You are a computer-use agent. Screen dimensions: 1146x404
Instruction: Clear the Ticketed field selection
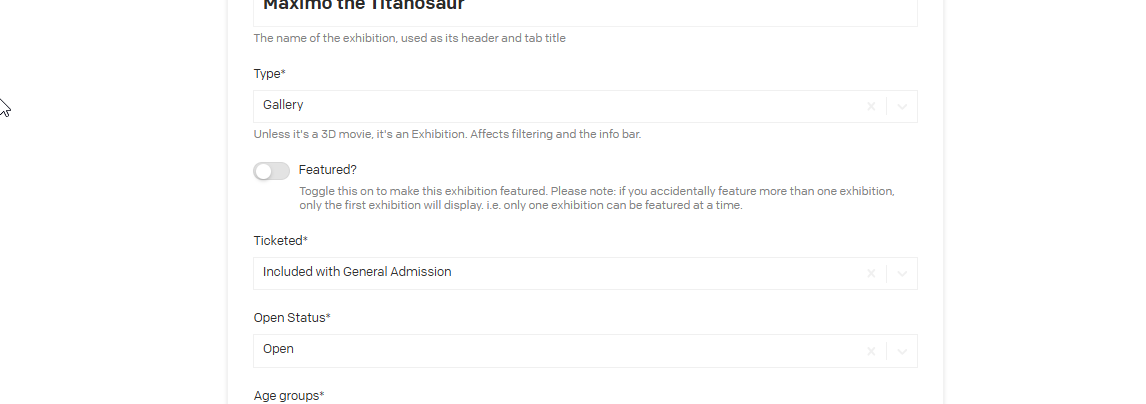[871, 273]
